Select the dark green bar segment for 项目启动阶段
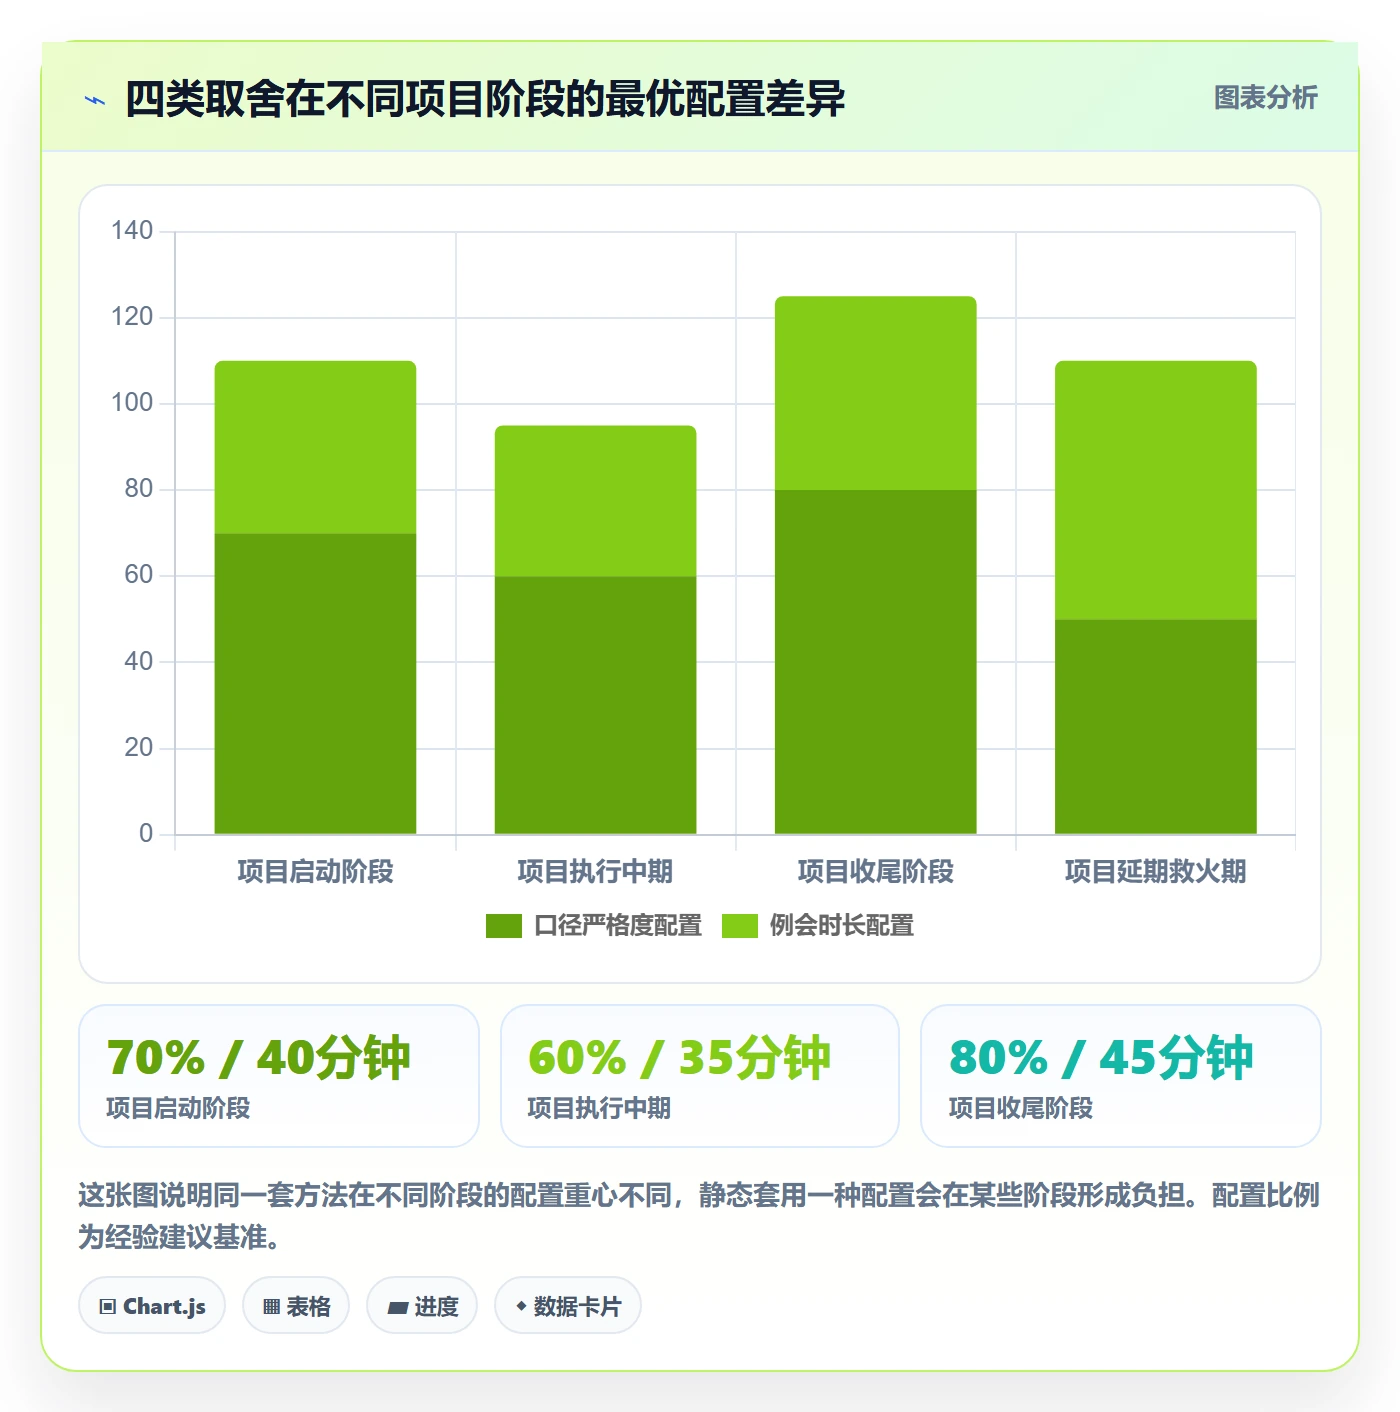 pyautogui.click(x=315, y=684)
